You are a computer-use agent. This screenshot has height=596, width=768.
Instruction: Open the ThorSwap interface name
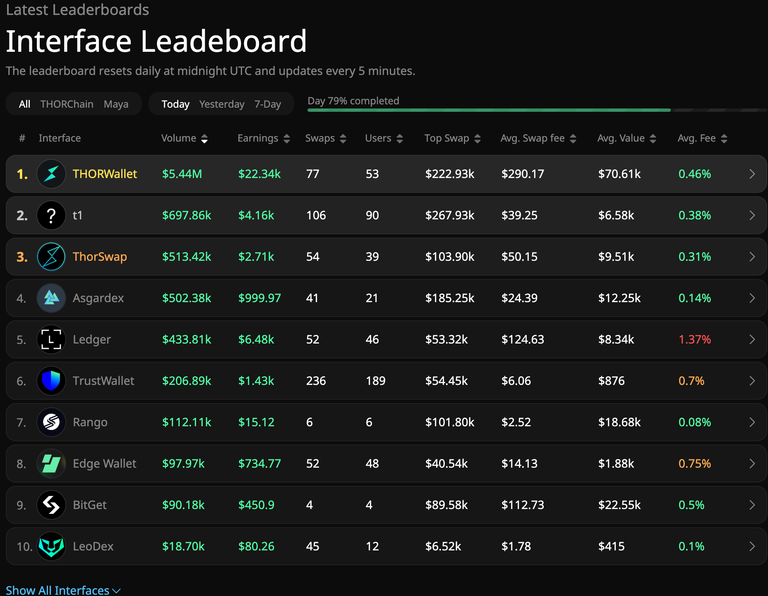tap(99, 257)
